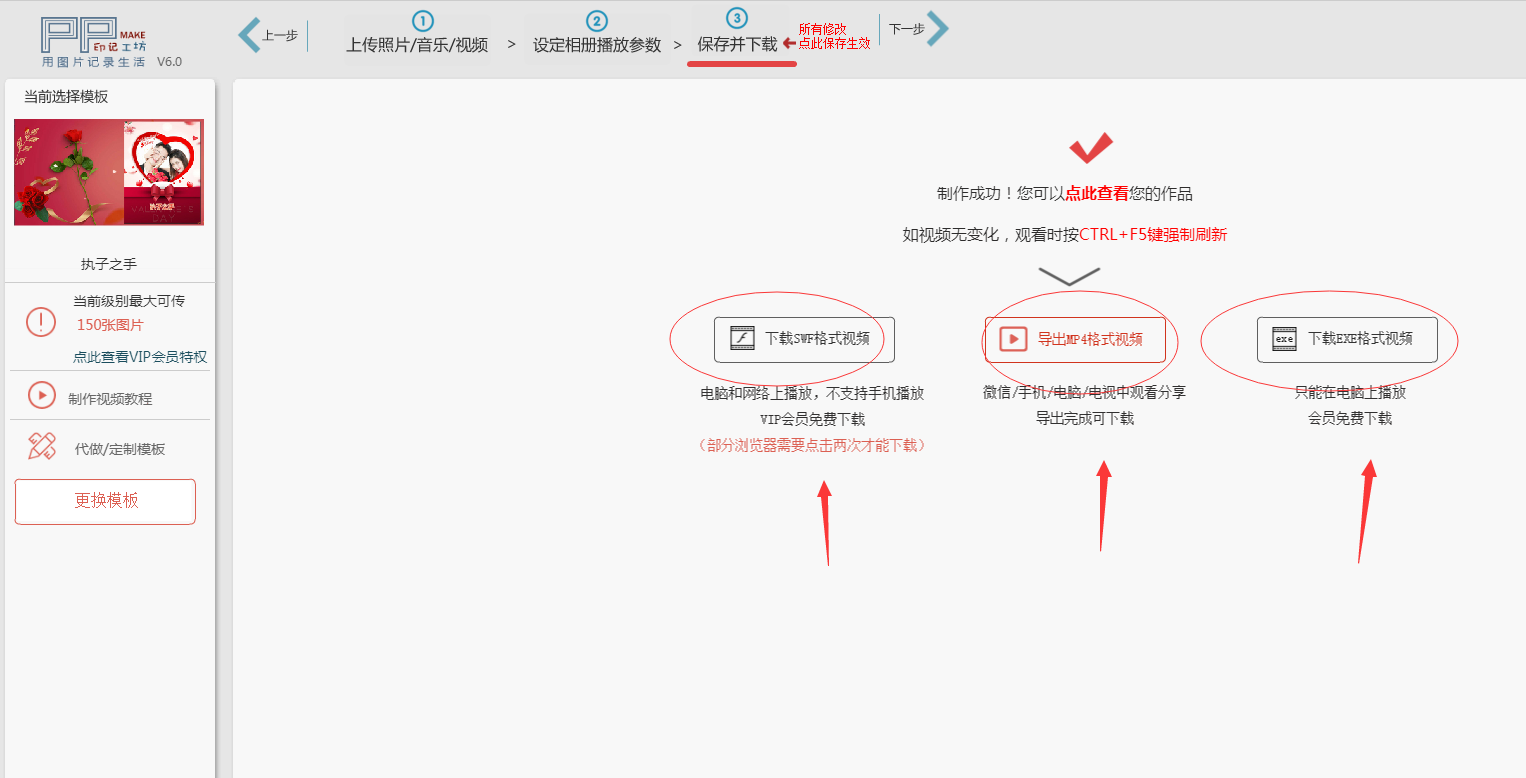The image size is (1526, 778).
Task: Open 点此查看VIP会员特权 link
Action: 140,357
